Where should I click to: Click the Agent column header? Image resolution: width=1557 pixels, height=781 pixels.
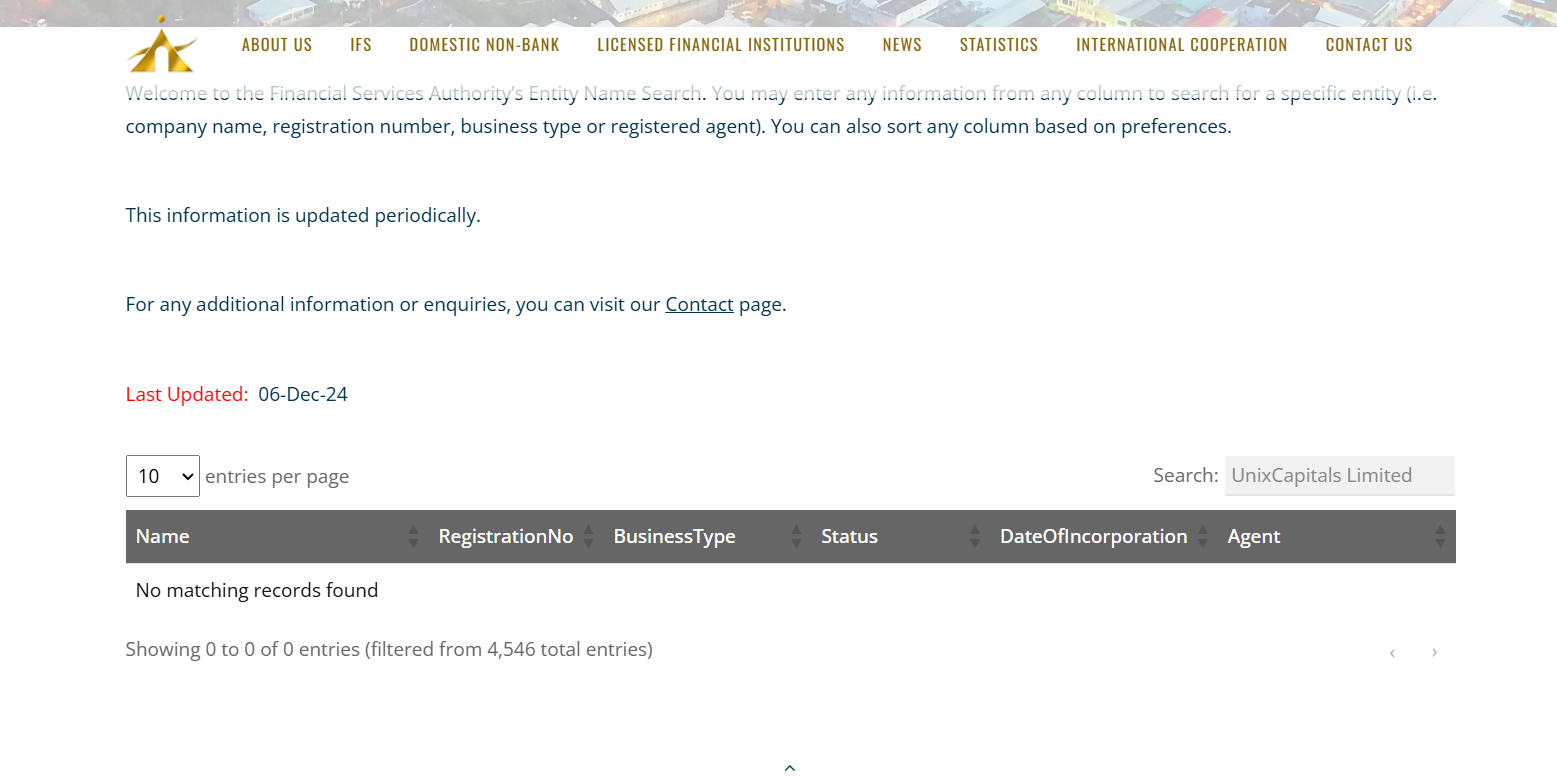pyautogui.click(x=1337, y=537)
